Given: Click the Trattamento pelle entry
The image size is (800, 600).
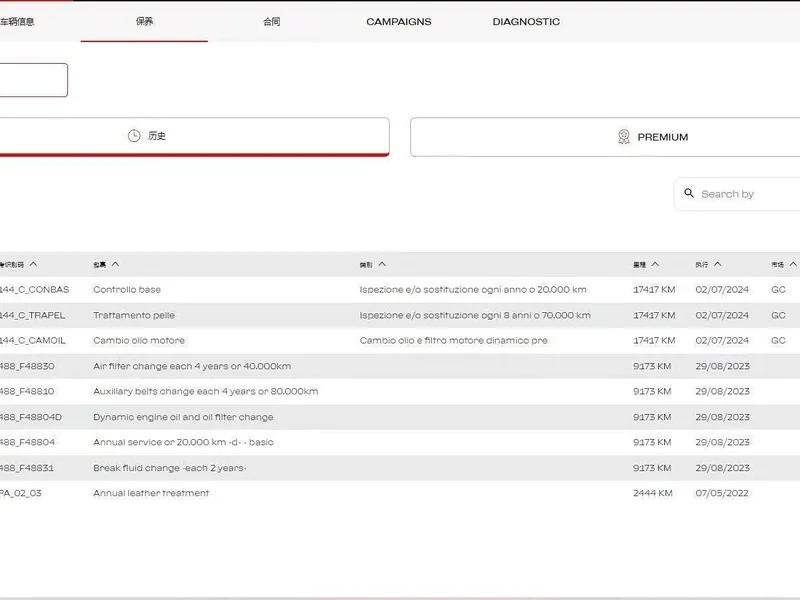Looking at the screenshot, I should [134, 315].
